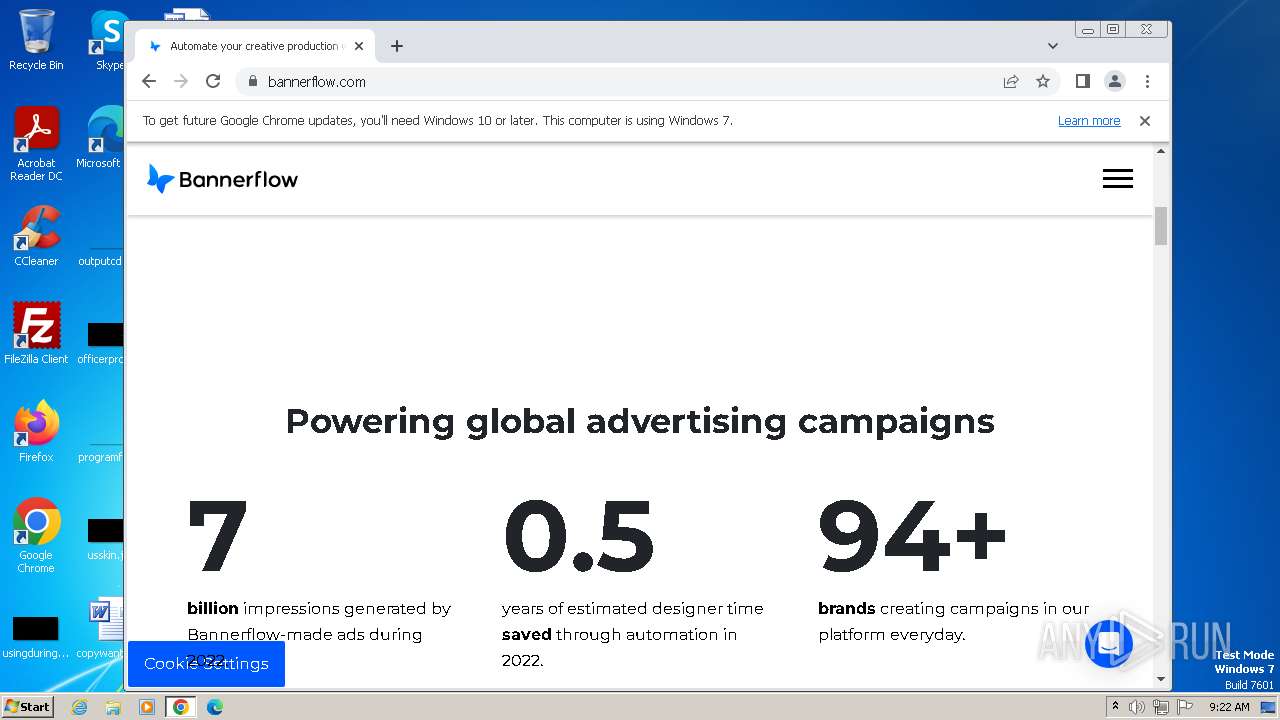Select the CCleaner desktop icon

(36, 236)
